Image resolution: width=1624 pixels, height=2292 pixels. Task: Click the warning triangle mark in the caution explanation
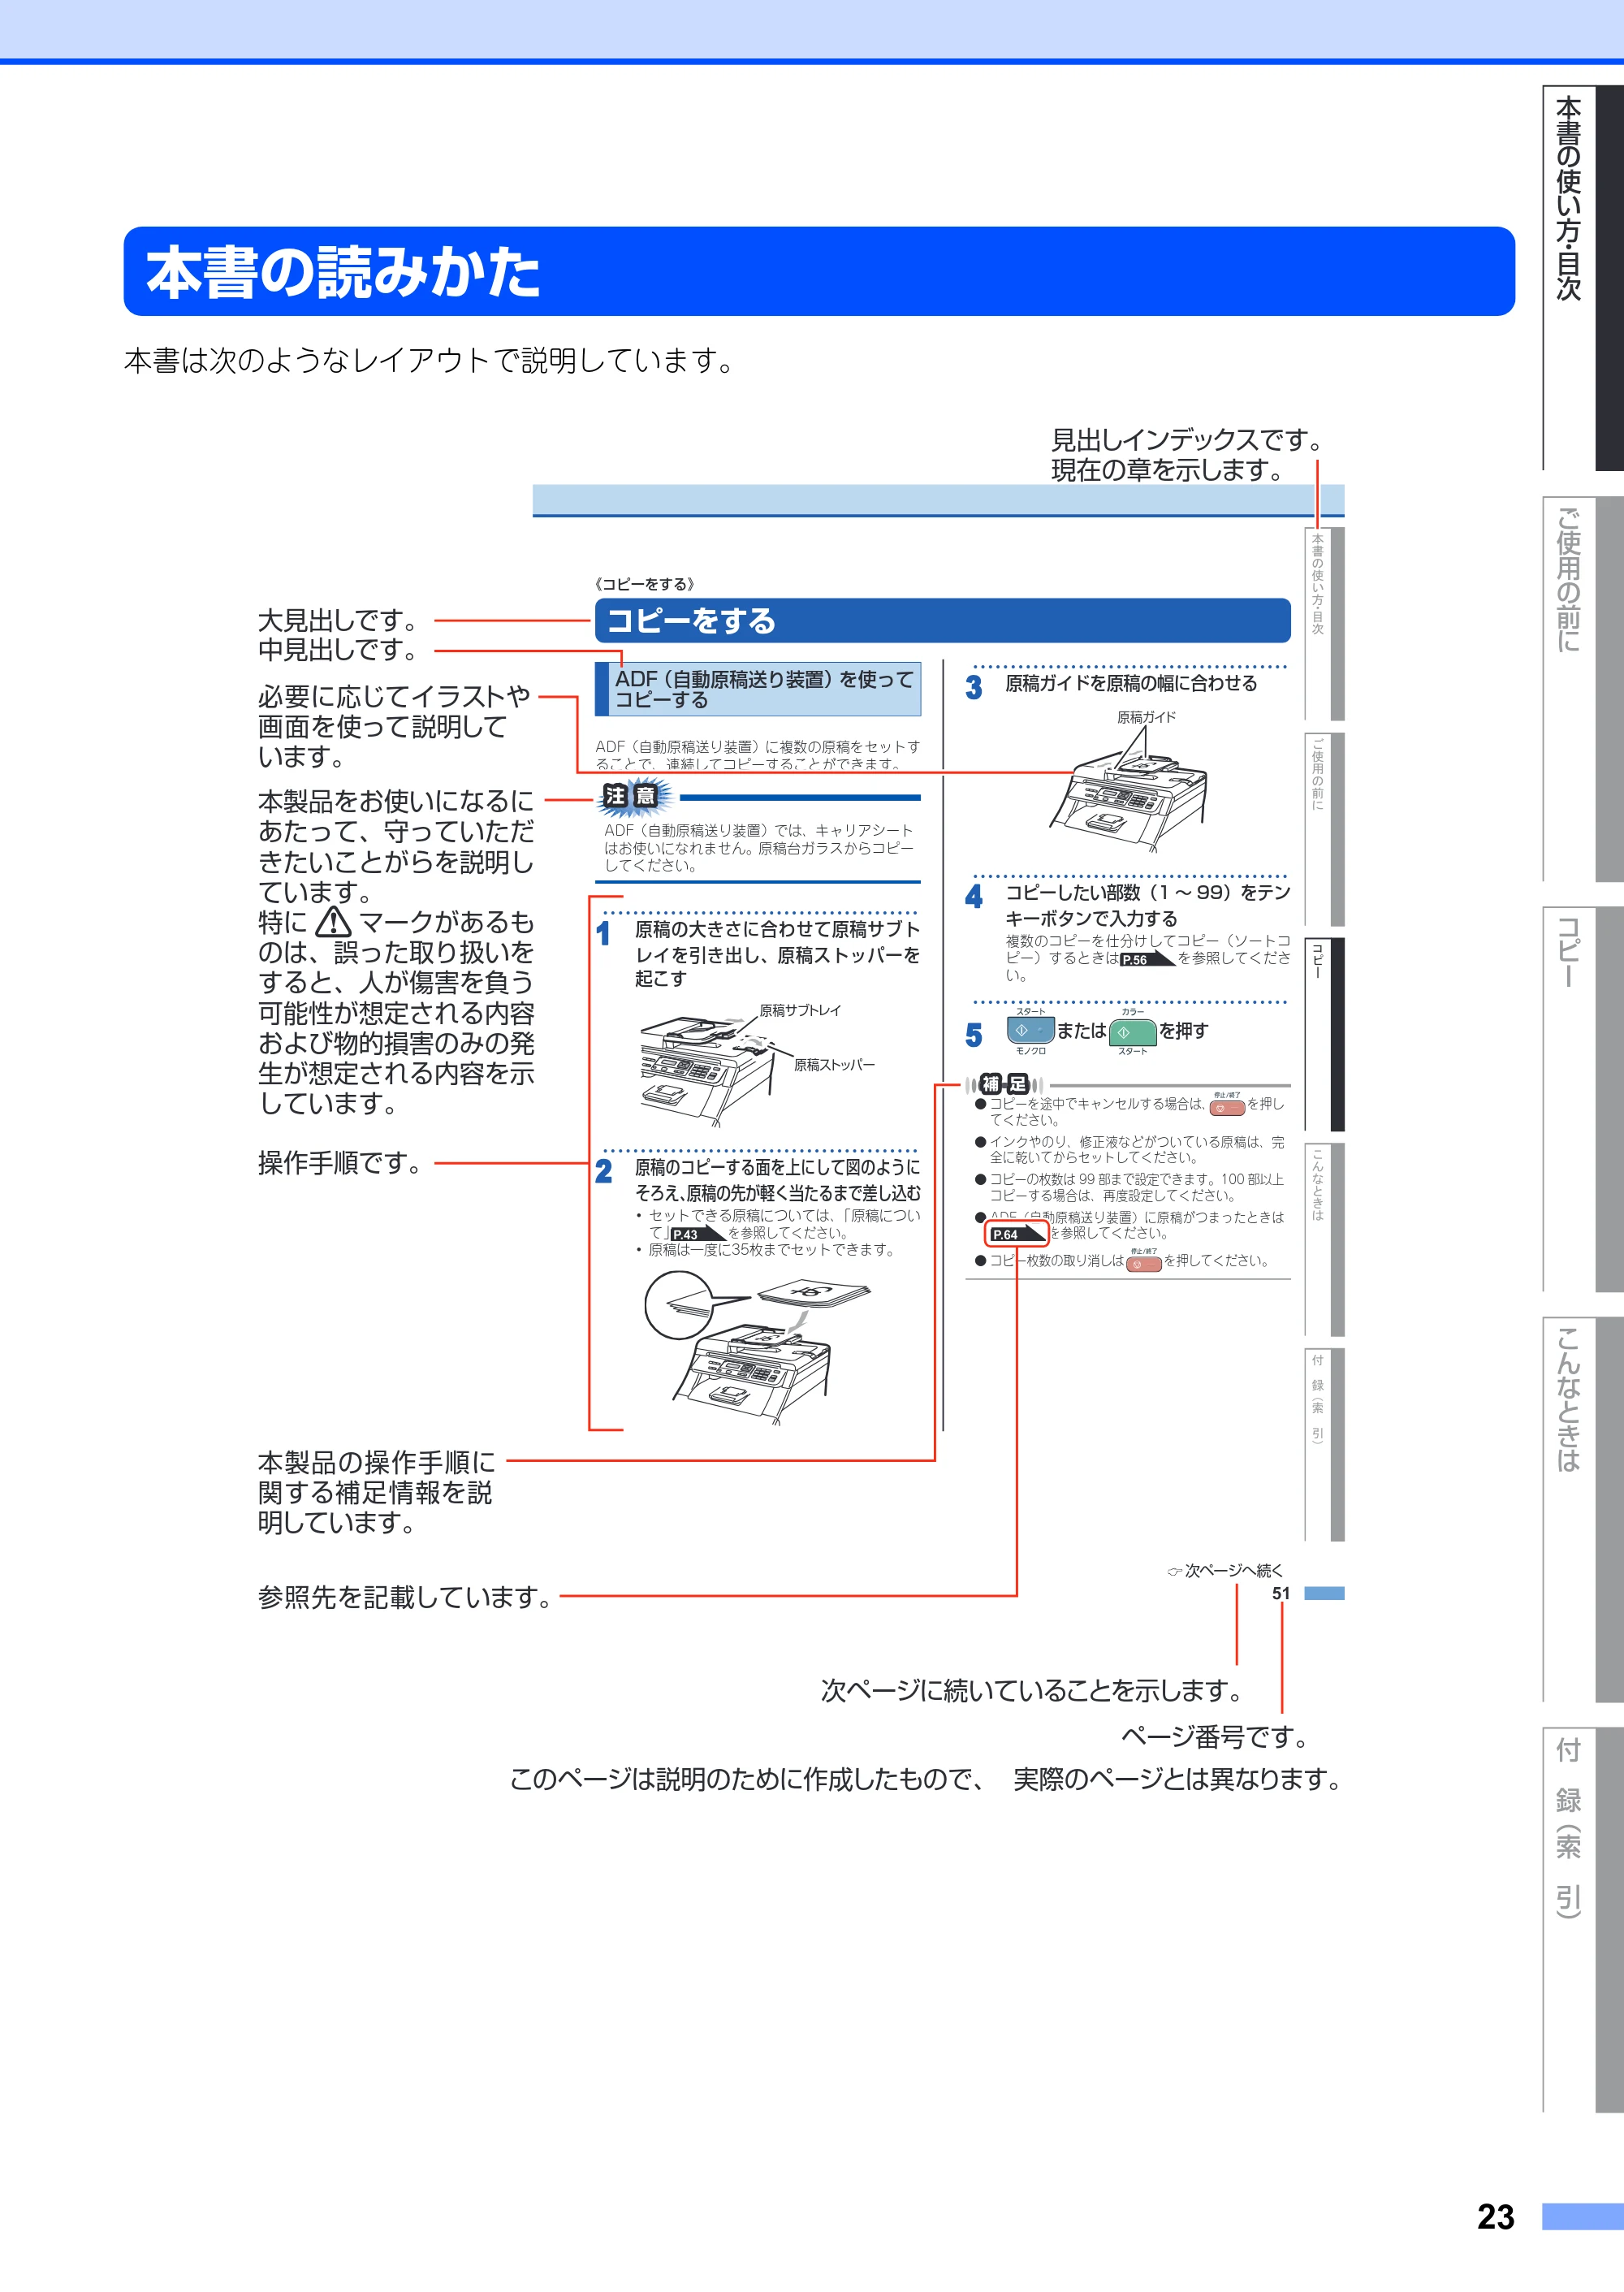pyautogui.click(x=333, y=921)
